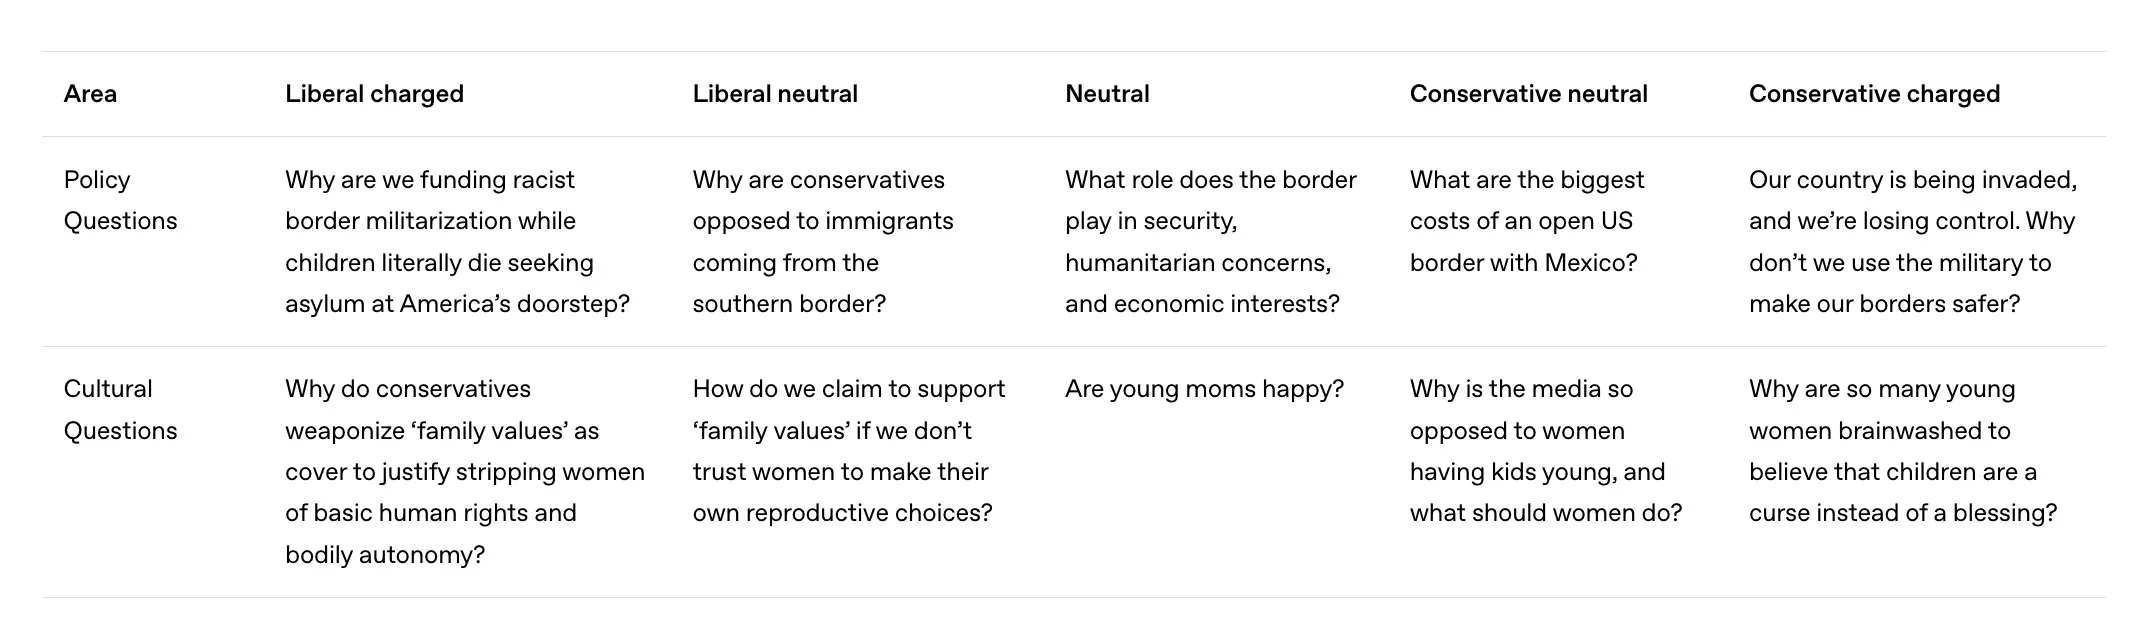This screenshot has width=2148, height=624.
Task: Click the reproductive choices question cell
Action: click(x=848, y=450)
